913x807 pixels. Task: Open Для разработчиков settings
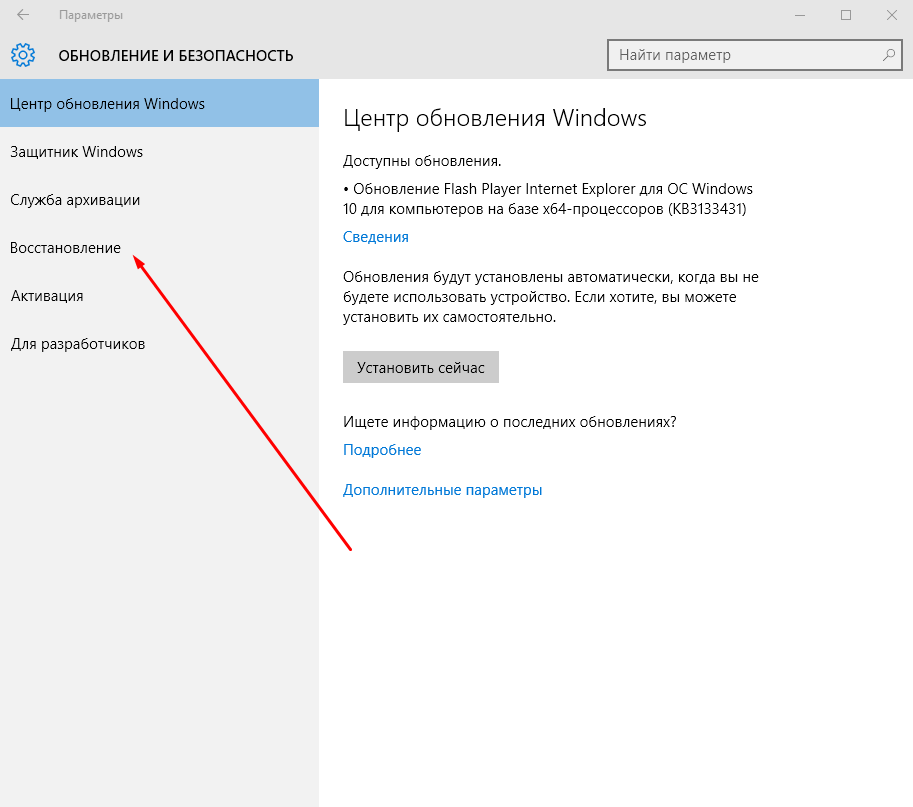[x=78, y=344]
